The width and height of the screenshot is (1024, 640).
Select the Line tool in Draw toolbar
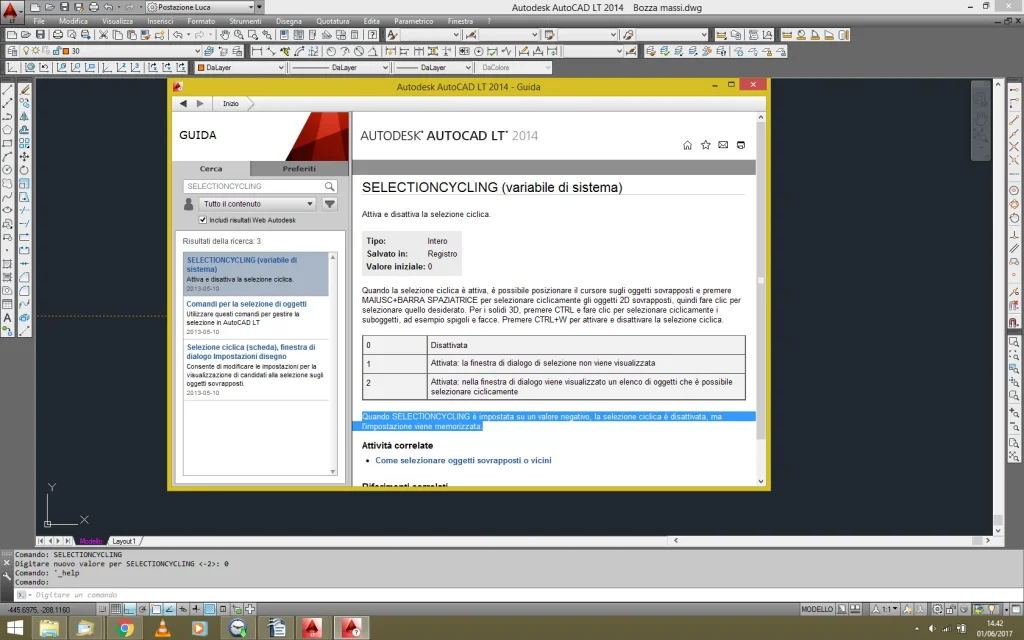click(7, 90)
